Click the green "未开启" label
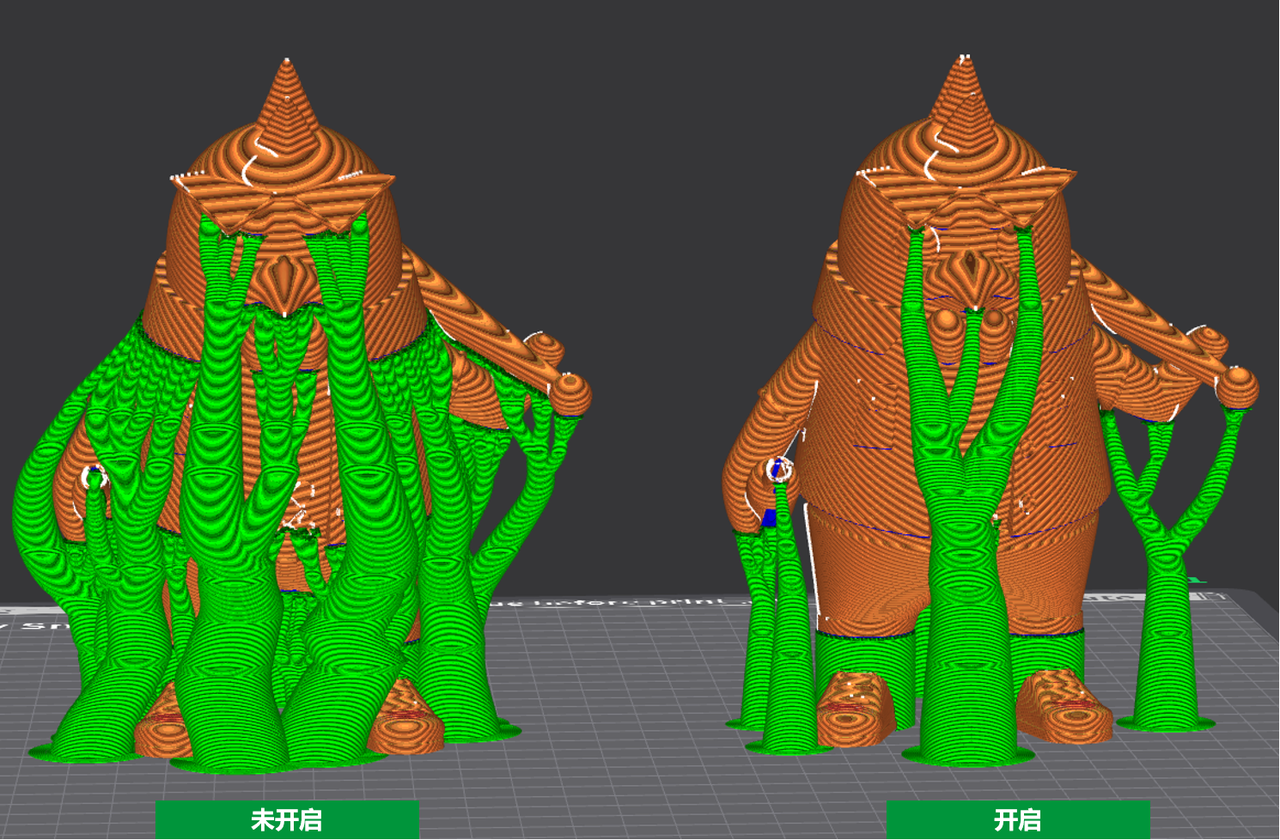Viewport: 1280px width, 840px height. point(287,820)
